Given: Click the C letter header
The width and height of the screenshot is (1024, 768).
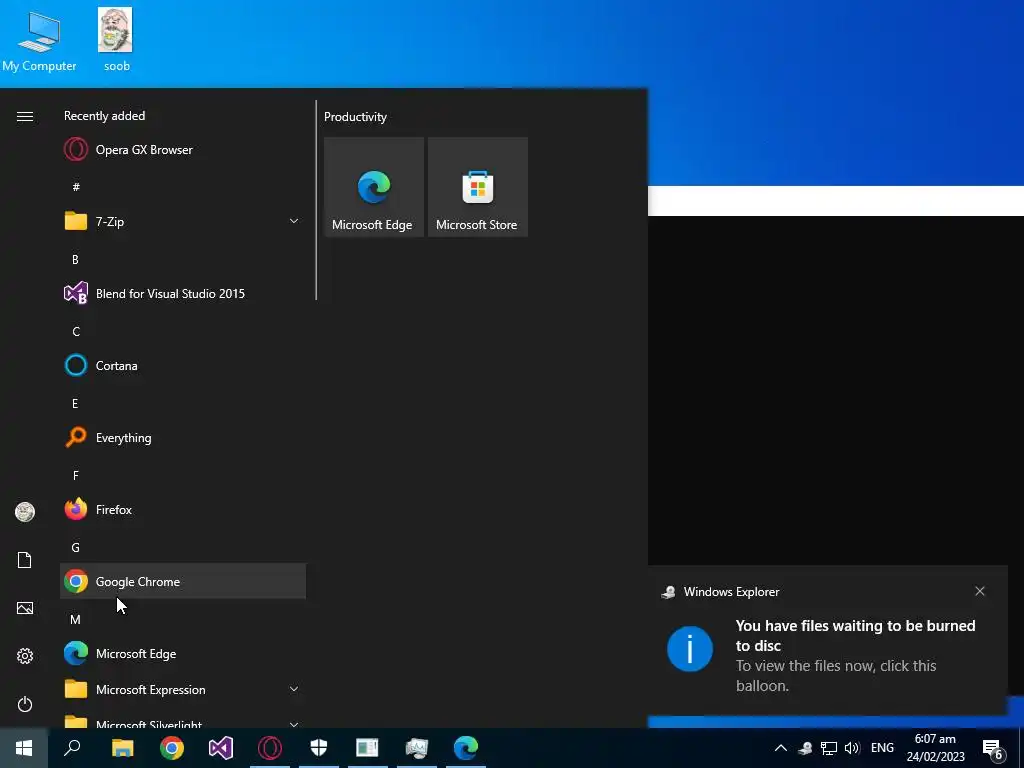Looking at the screenshot, I should click(76, 332).
